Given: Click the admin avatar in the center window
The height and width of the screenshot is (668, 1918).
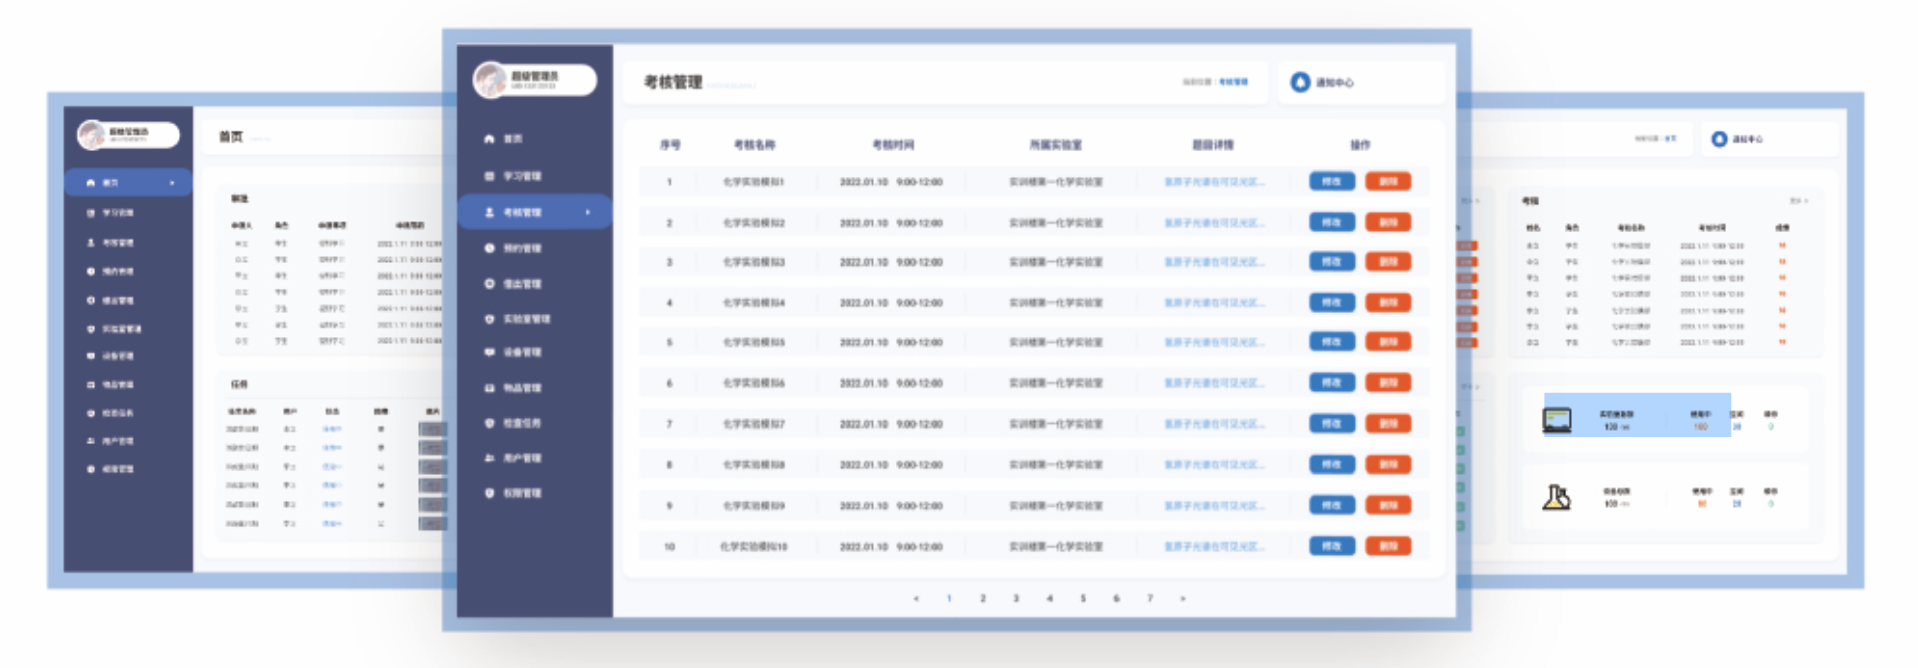Looking at the screenshot, I should click(x=490, y=80).
